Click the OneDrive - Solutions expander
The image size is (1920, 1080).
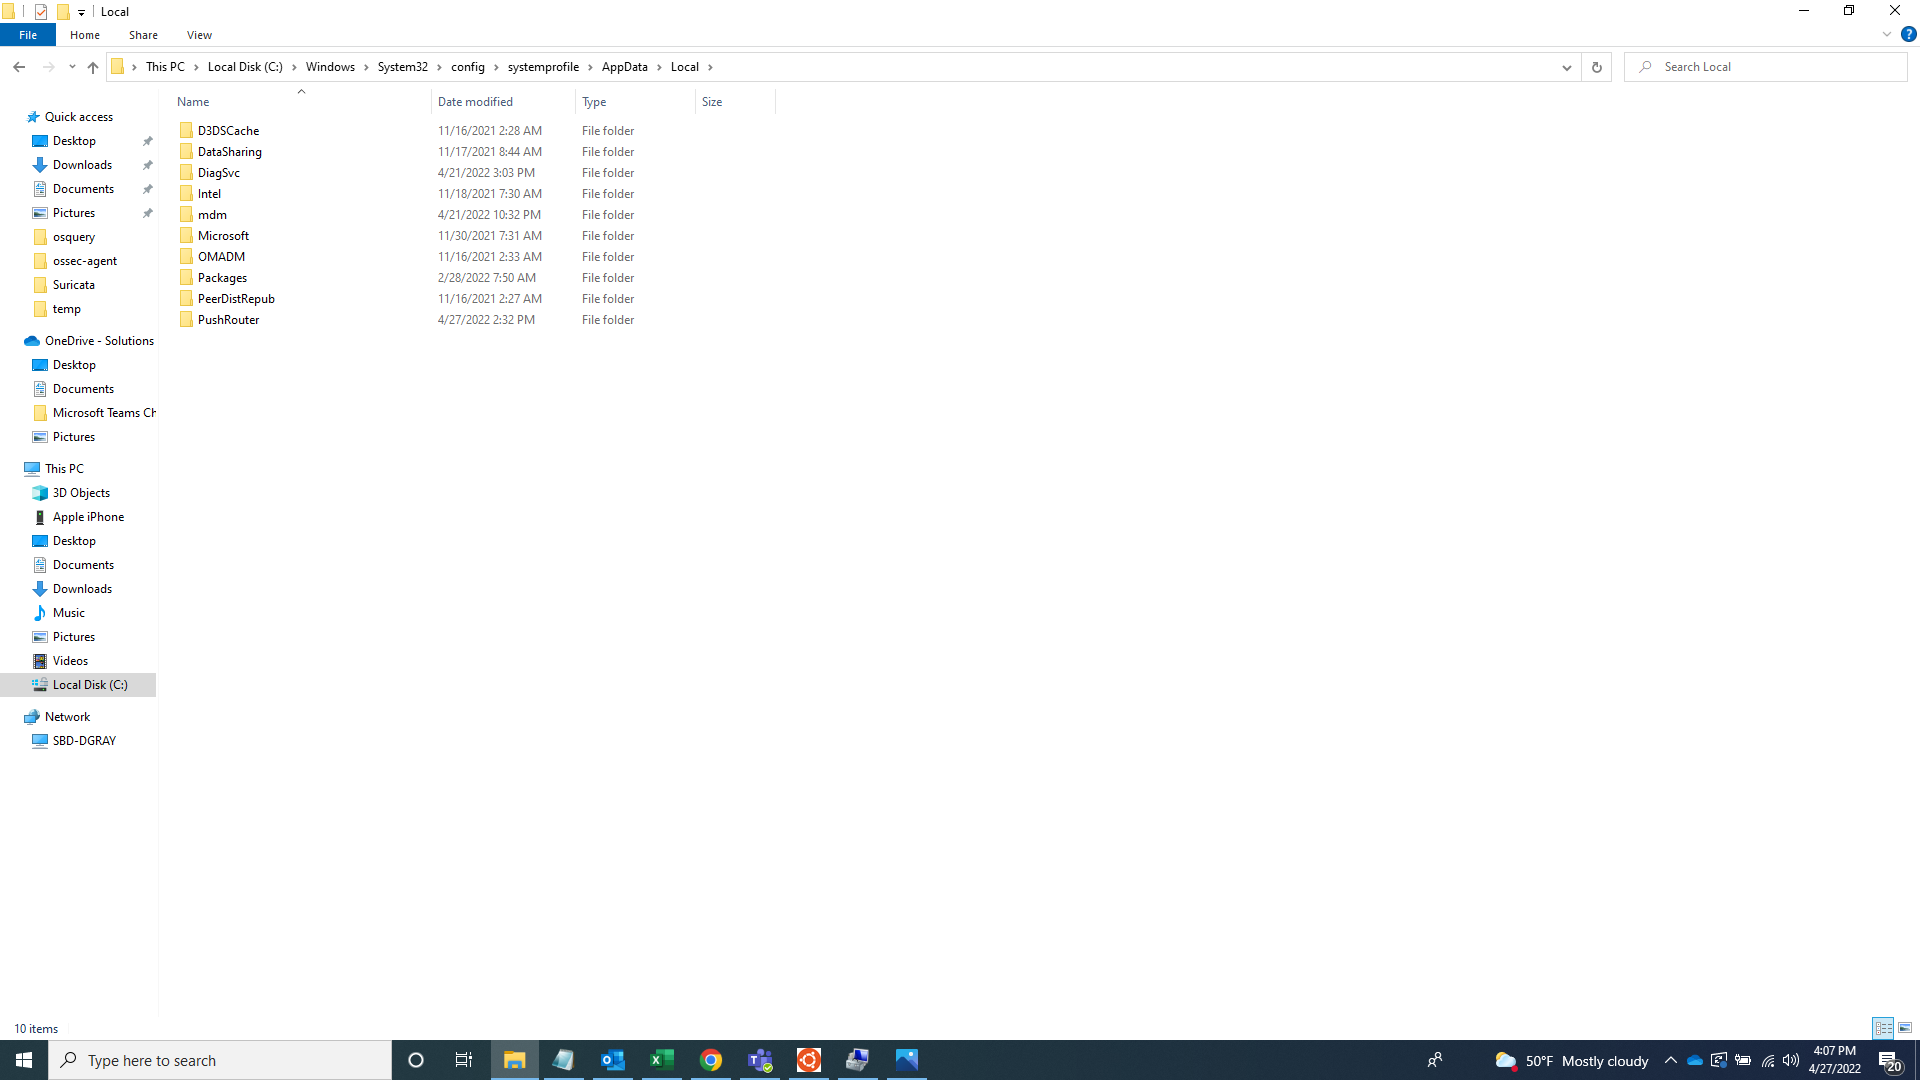point(11,340)
